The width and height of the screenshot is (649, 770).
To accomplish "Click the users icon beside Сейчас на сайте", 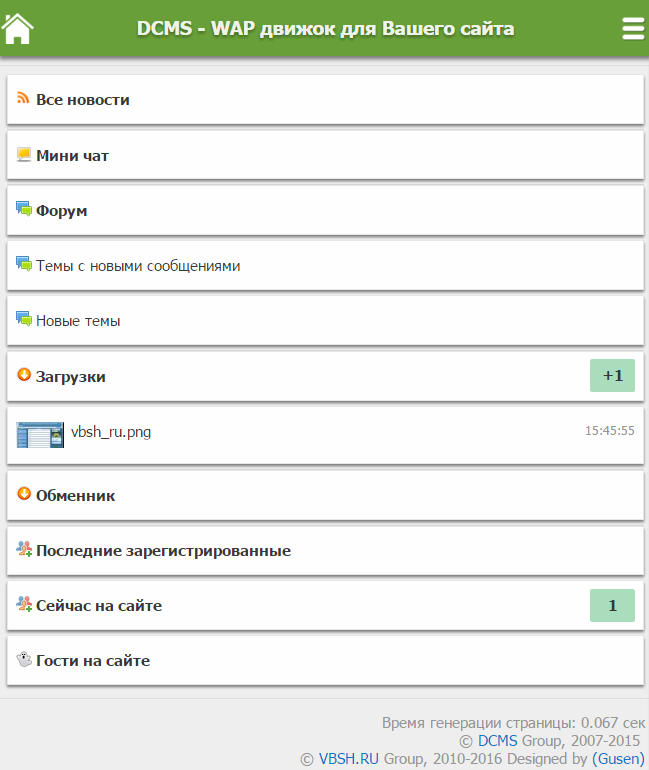I will (24, 604).
